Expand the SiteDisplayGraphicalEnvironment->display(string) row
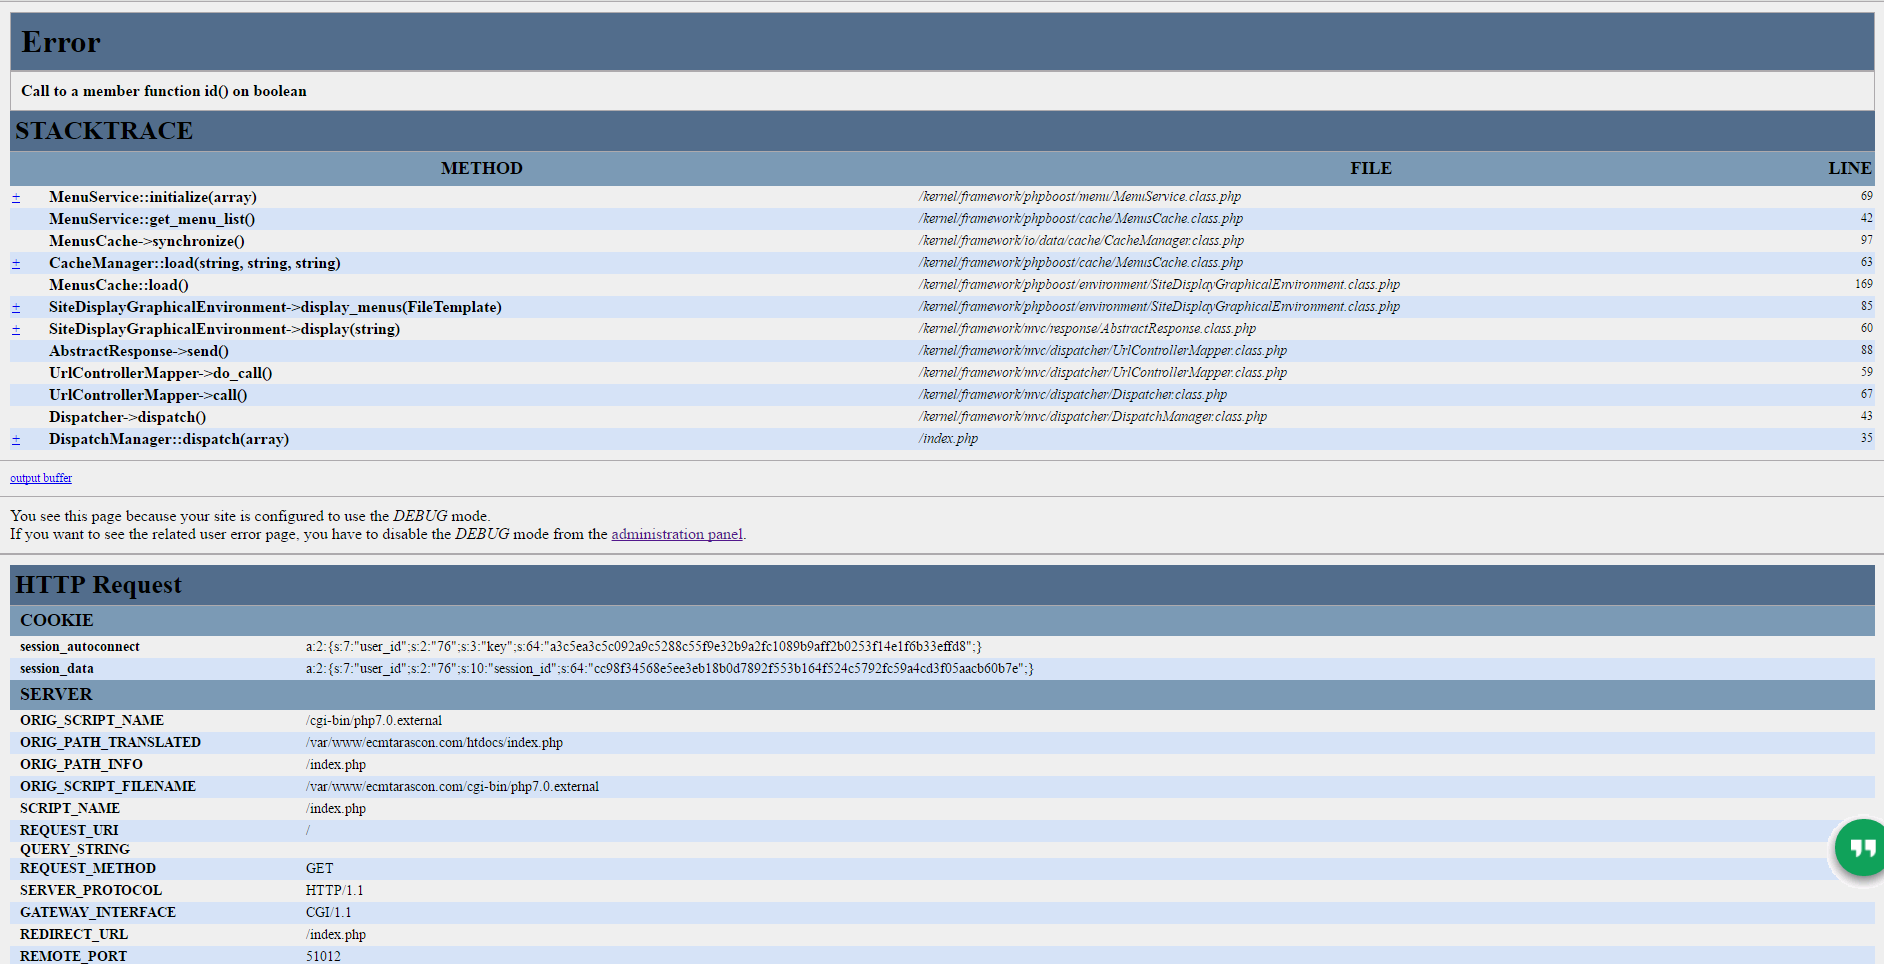 [16, 330]
